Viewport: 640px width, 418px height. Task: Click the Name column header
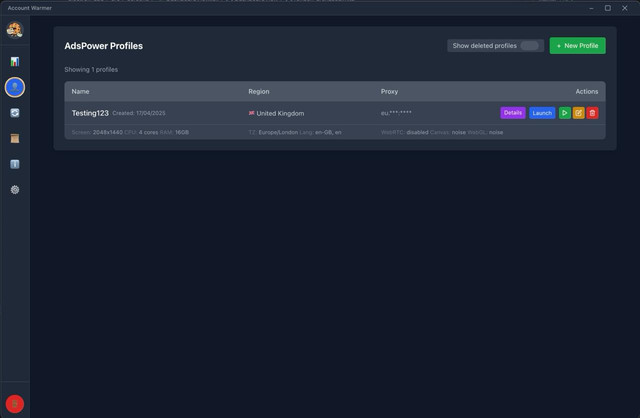80,91
